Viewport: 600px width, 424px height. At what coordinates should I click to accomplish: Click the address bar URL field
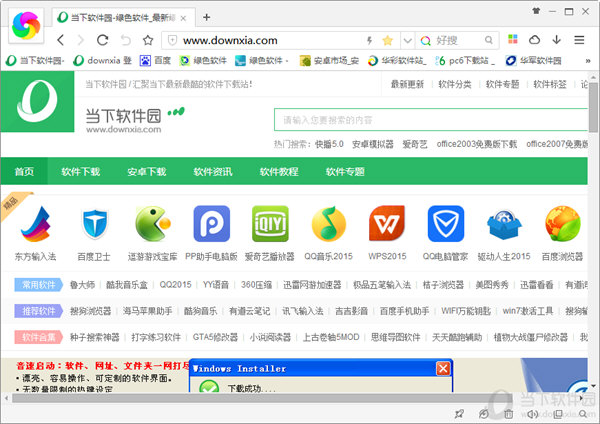(x=268, y=40)
